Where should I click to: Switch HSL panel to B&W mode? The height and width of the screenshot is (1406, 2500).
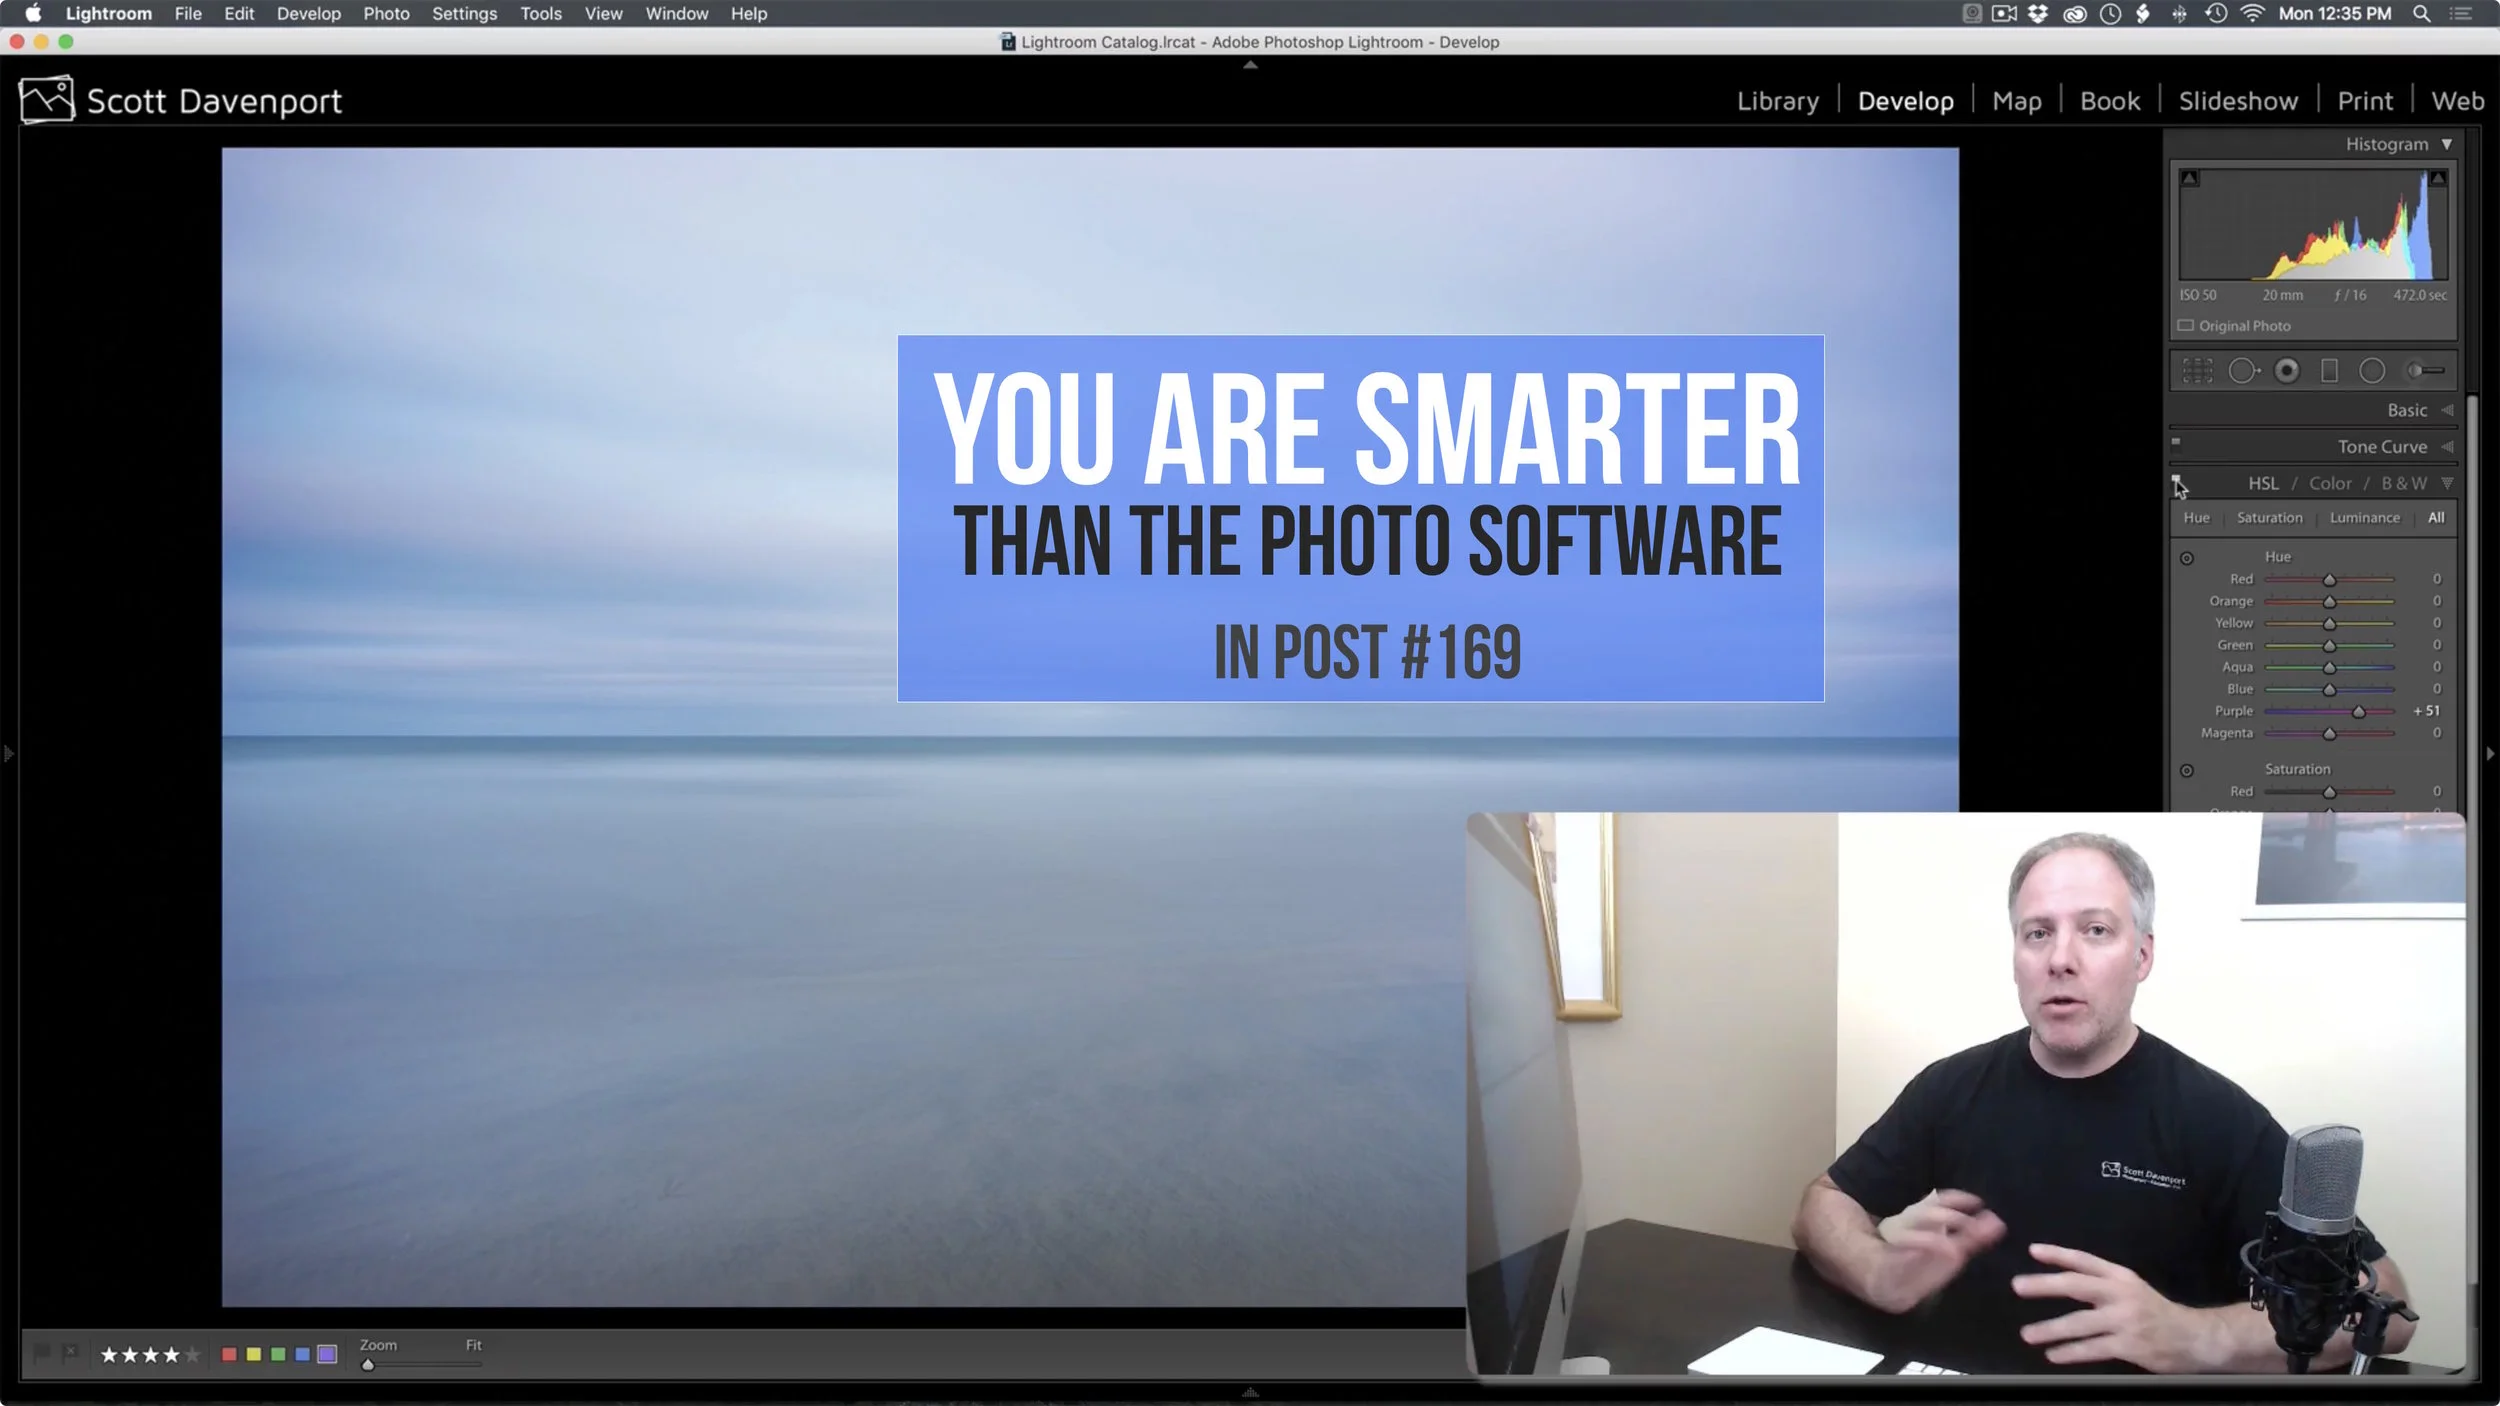[x=2403, y=483]
